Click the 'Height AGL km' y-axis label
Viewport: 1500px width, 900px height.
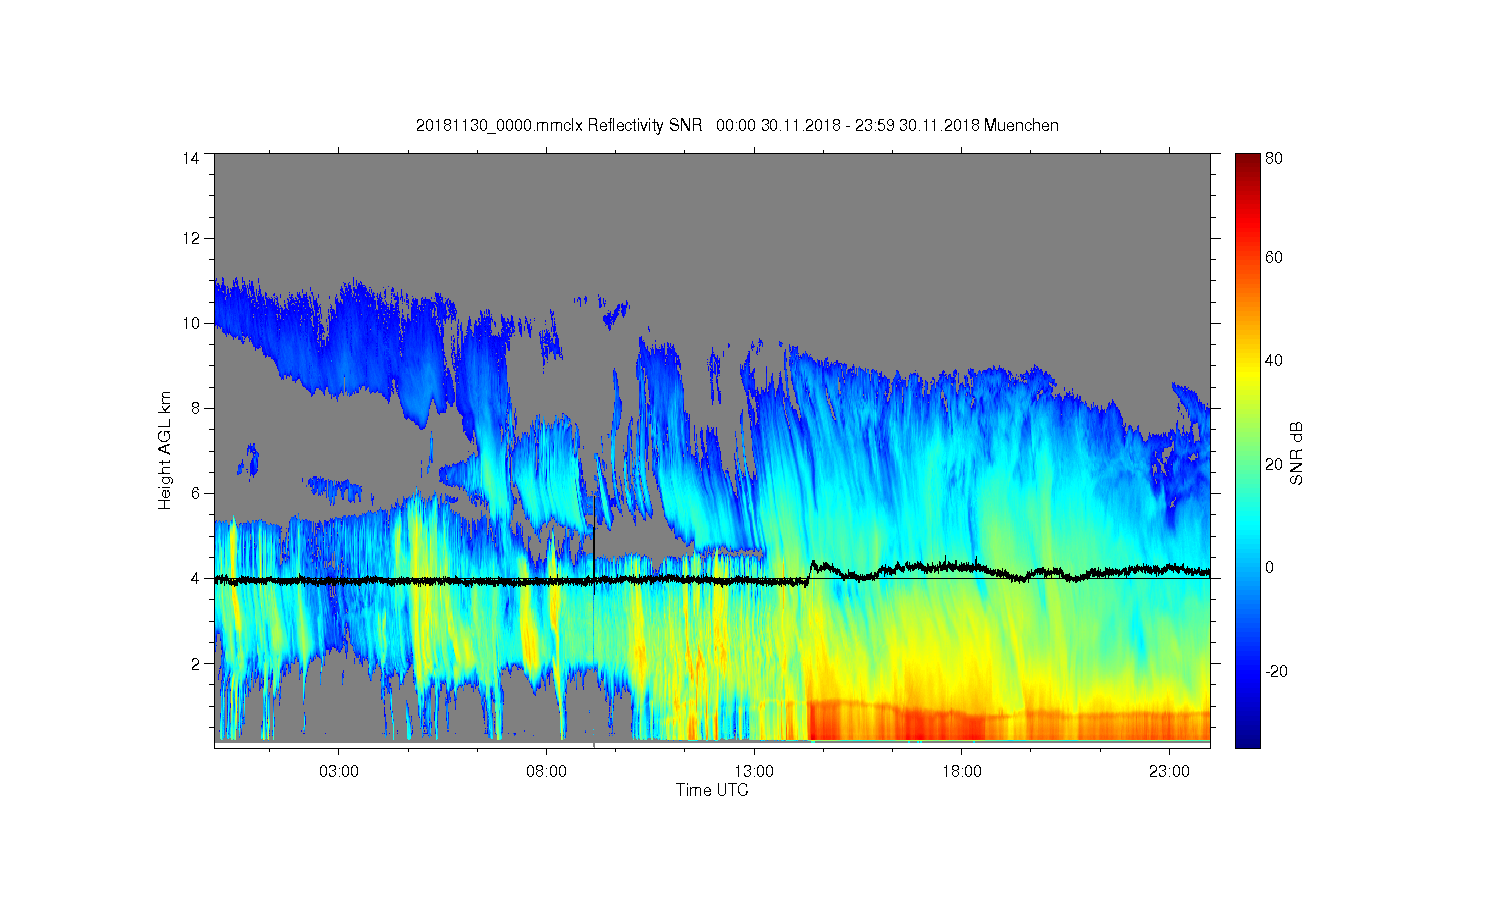point(165,450)
